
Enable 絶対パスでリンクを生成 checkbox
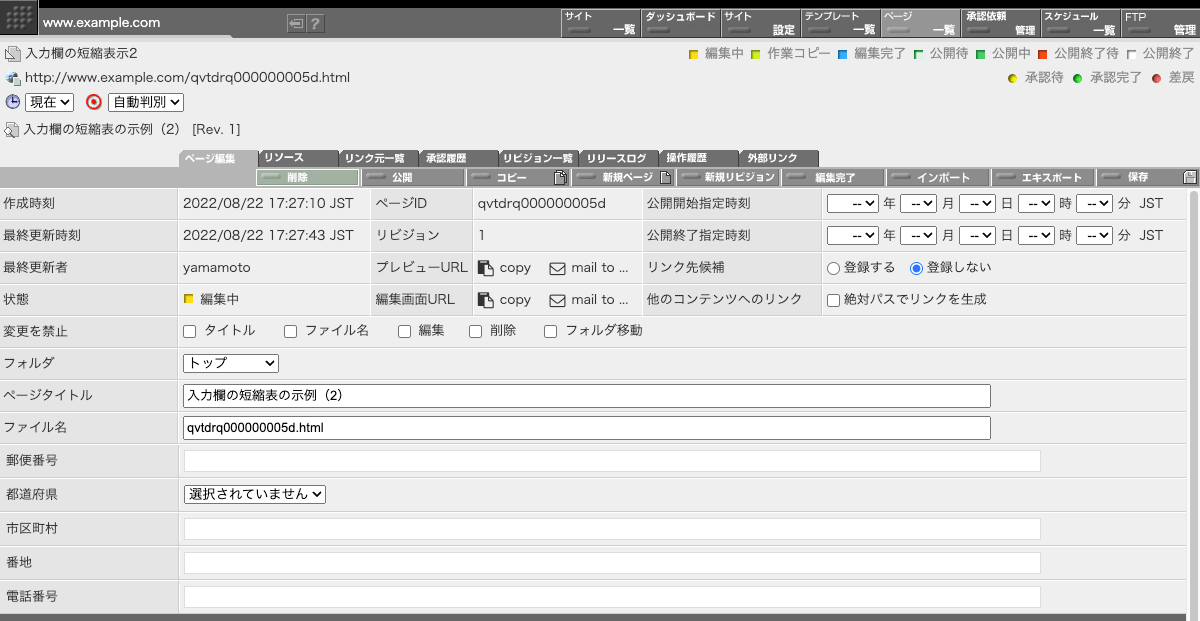point(836,299)
